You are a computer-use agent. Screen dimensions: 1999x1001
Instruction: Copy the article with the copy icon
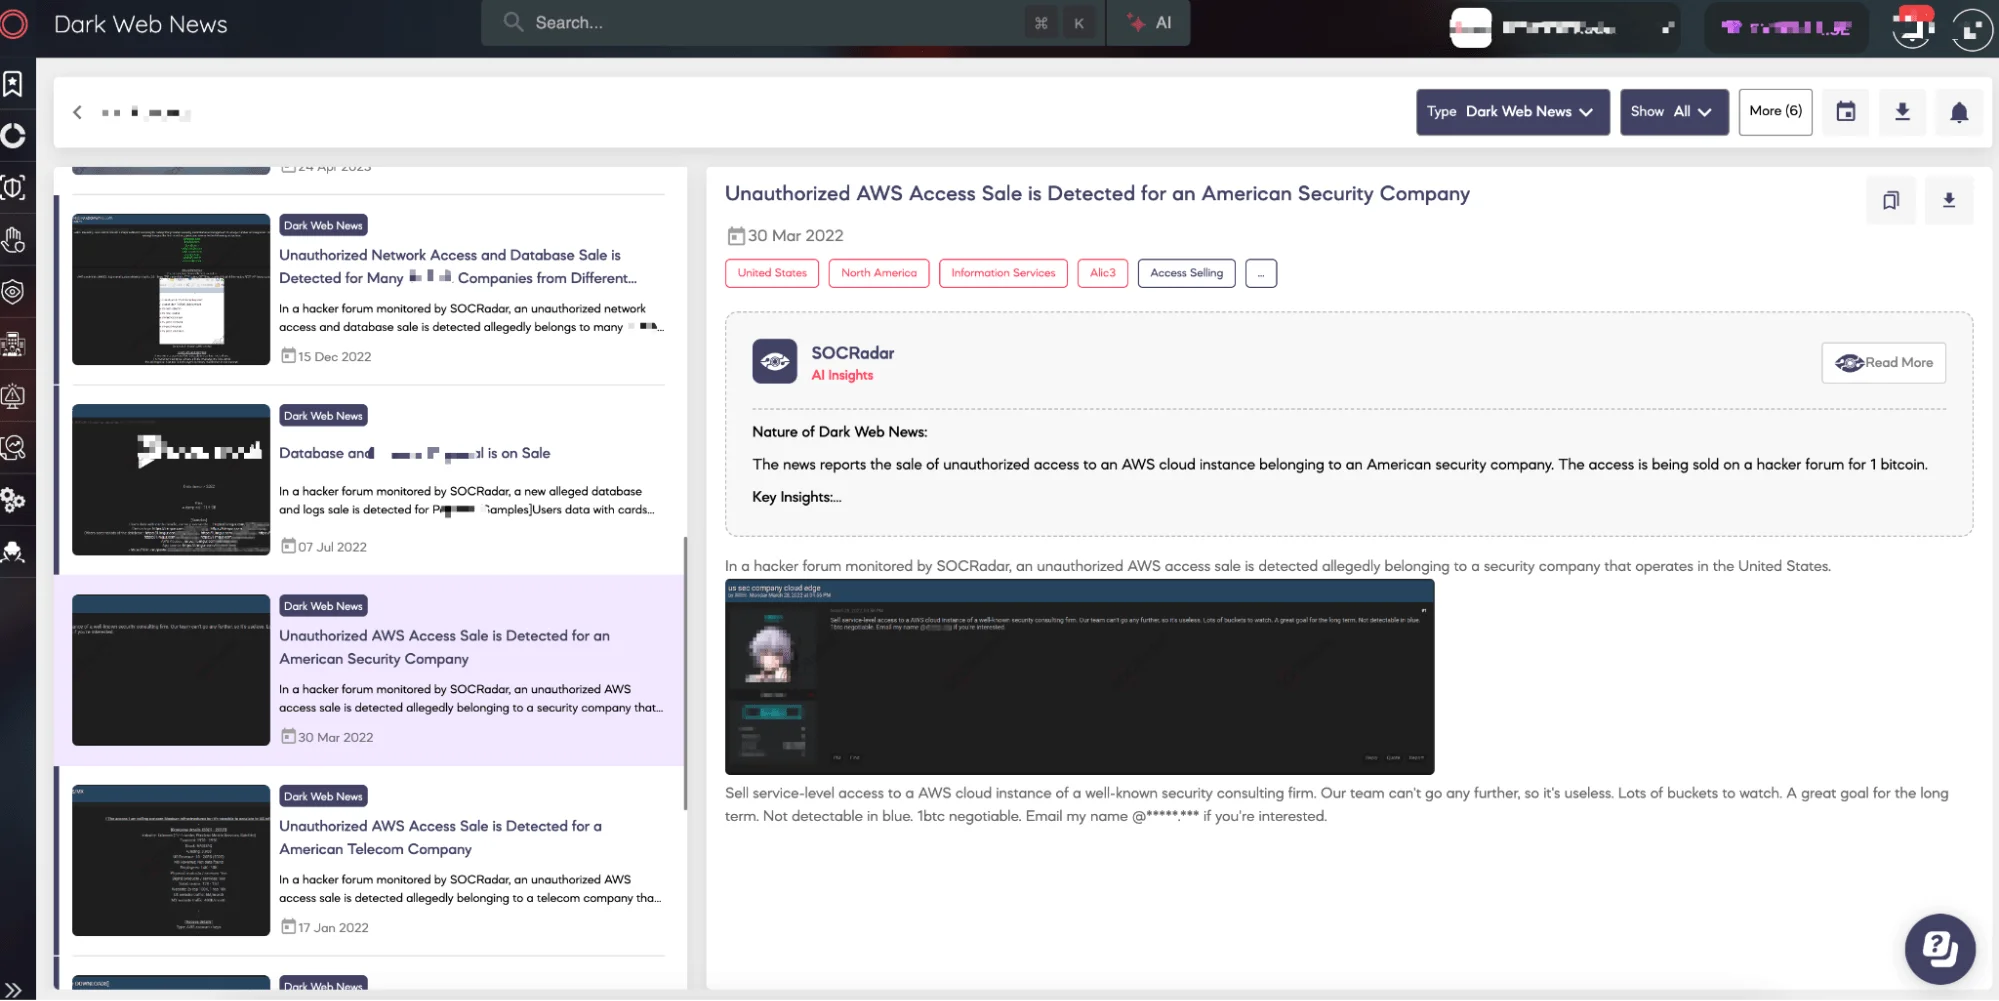click(x=1891, y=200)
